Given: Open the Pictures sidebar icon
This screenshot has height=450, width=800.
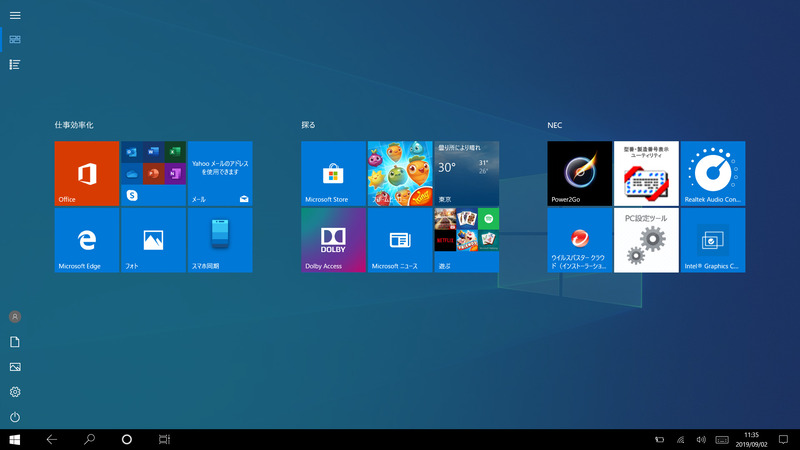Looking at the screenshot, I should click(15, 367).
